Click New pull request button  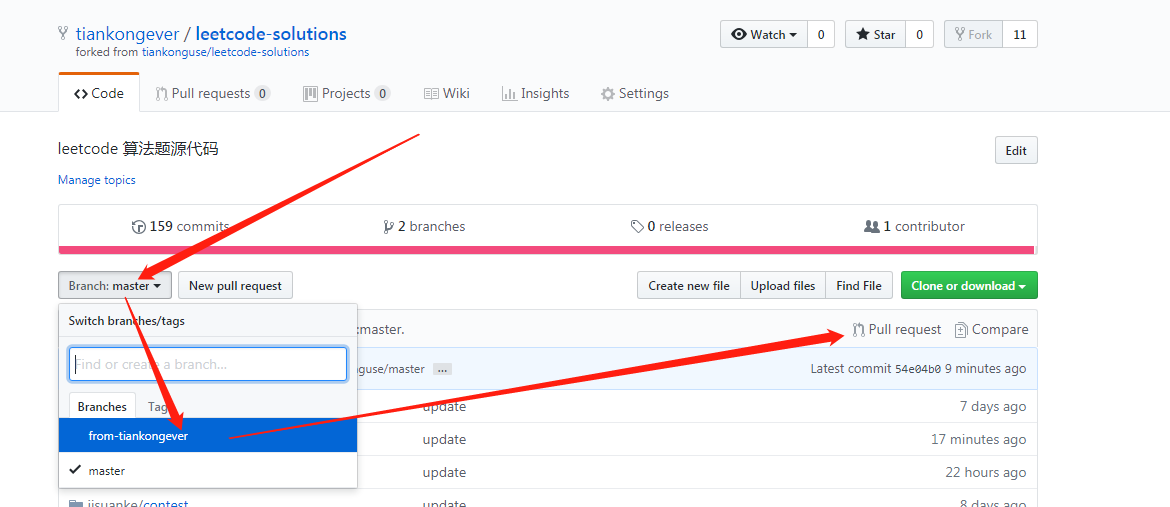[x=235, y=285]
